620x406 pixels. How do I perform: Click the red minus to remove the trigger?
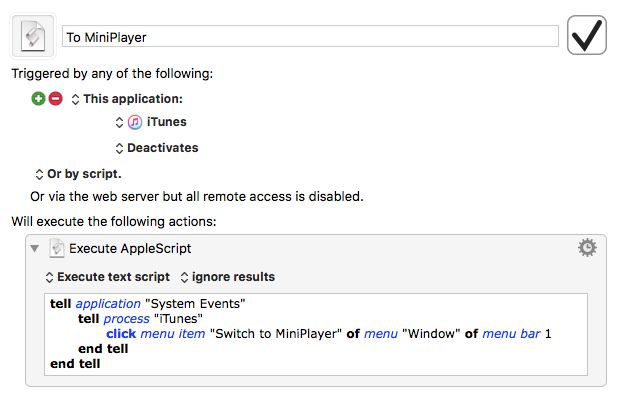pyautogui.click(x=55, y=99)
